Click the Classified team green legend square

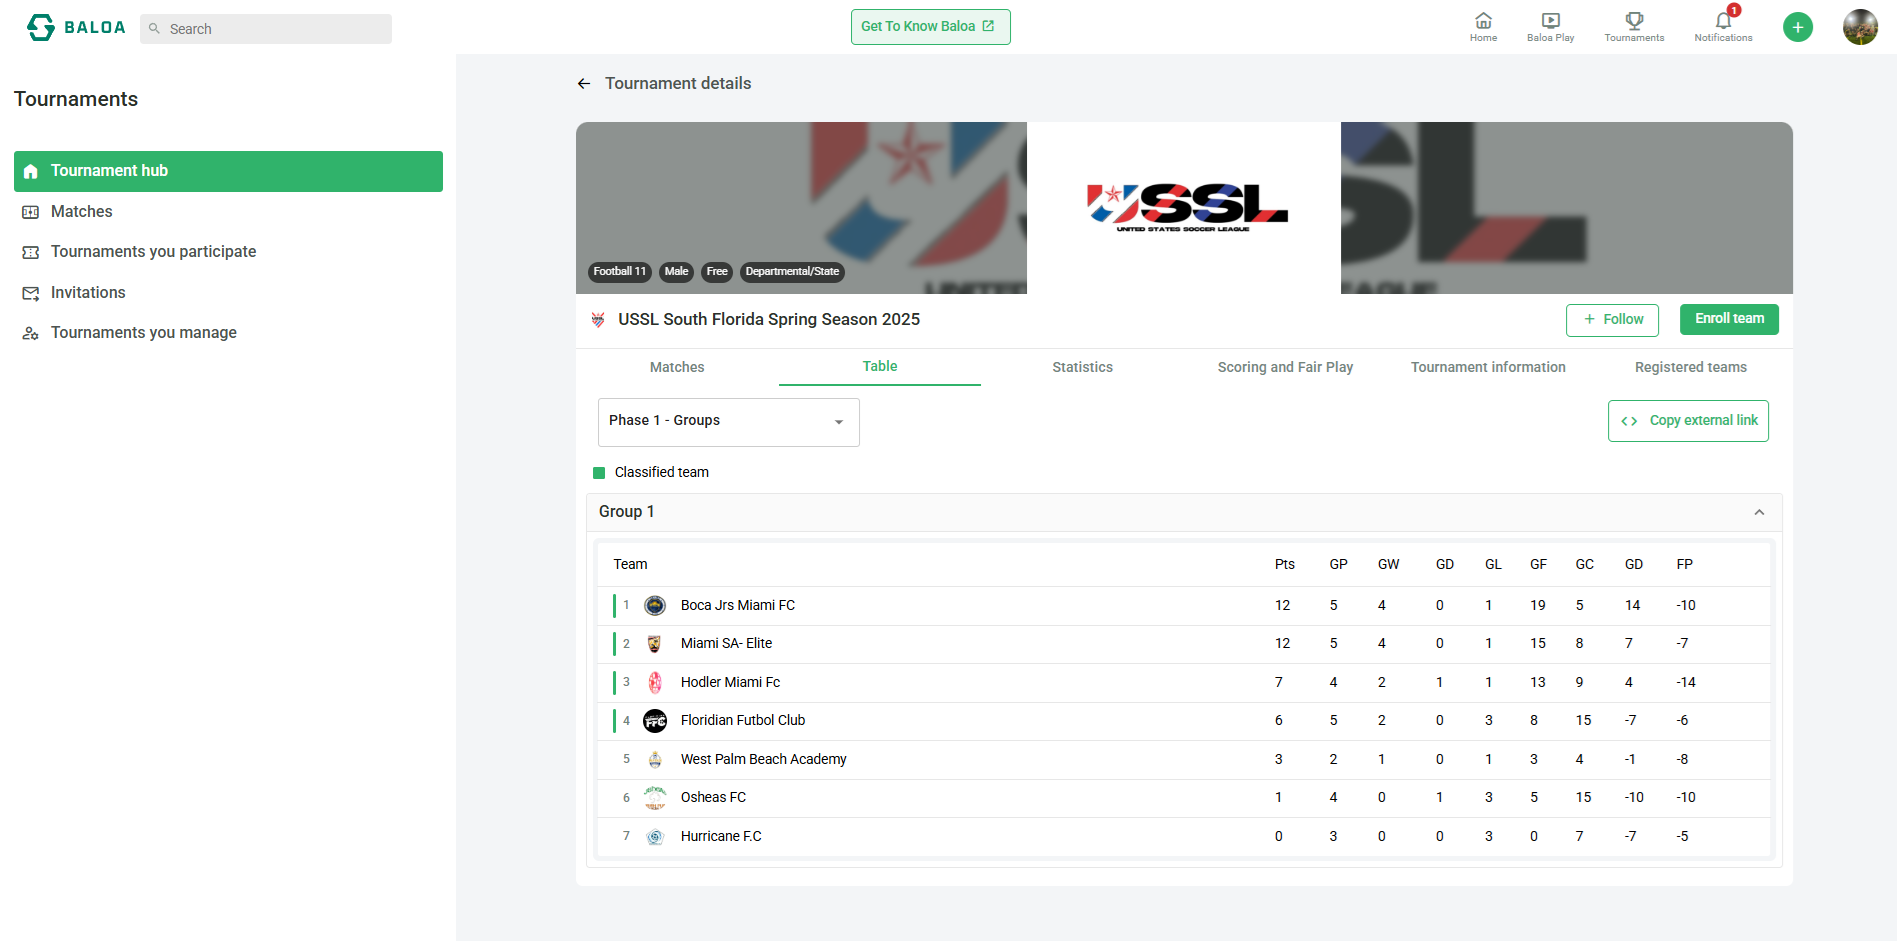599,473
